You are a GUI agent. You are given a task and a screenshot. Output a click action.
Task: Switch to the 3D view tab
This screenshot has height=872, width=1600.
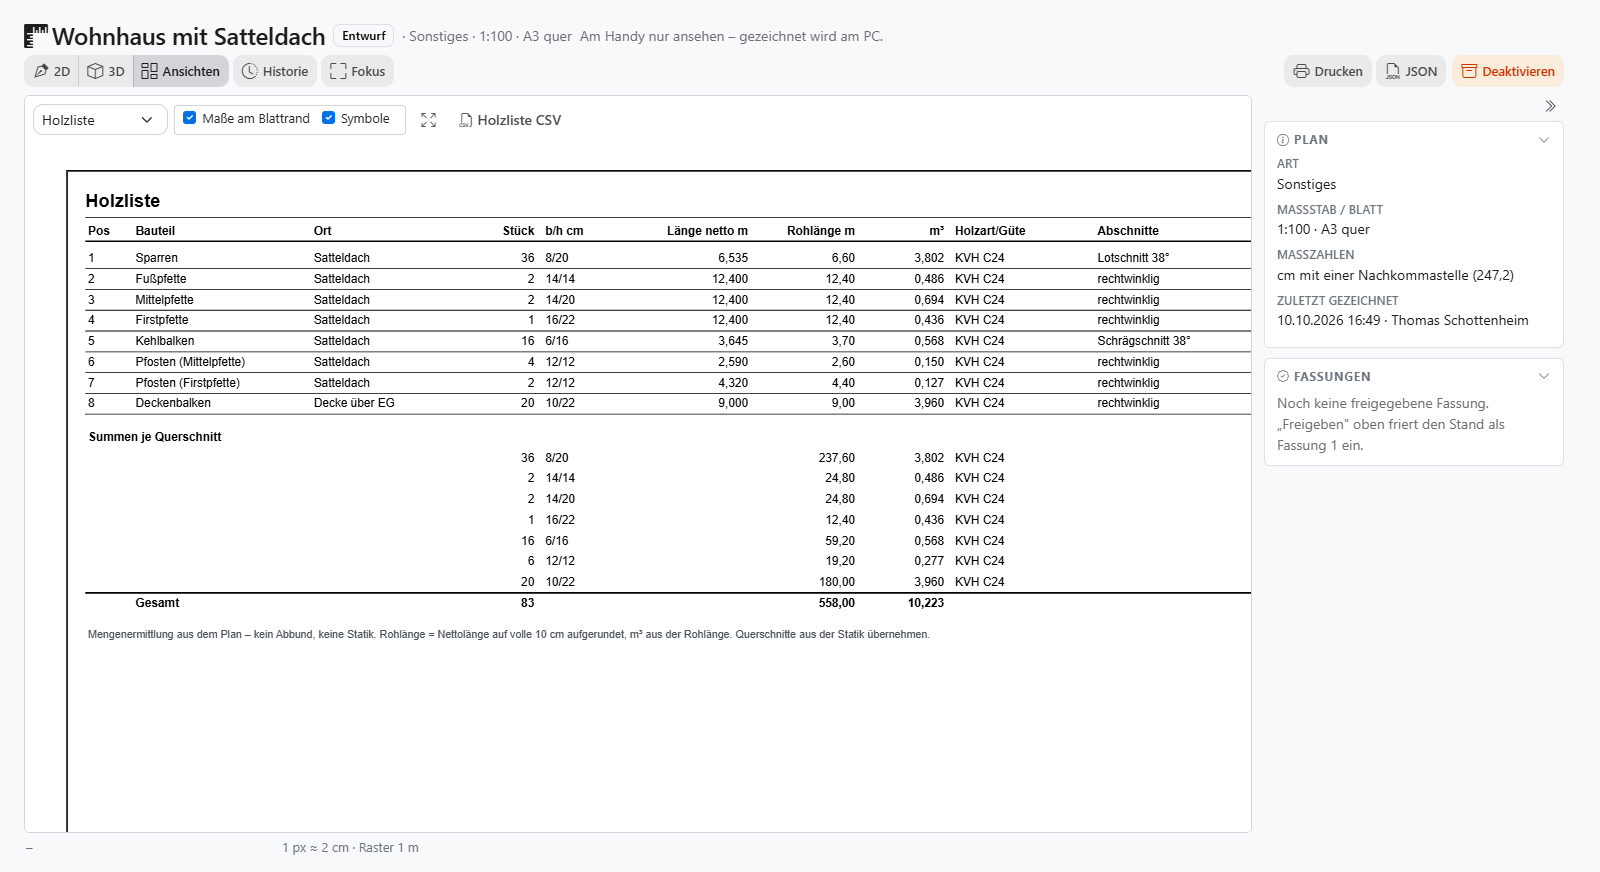[106, 71]
